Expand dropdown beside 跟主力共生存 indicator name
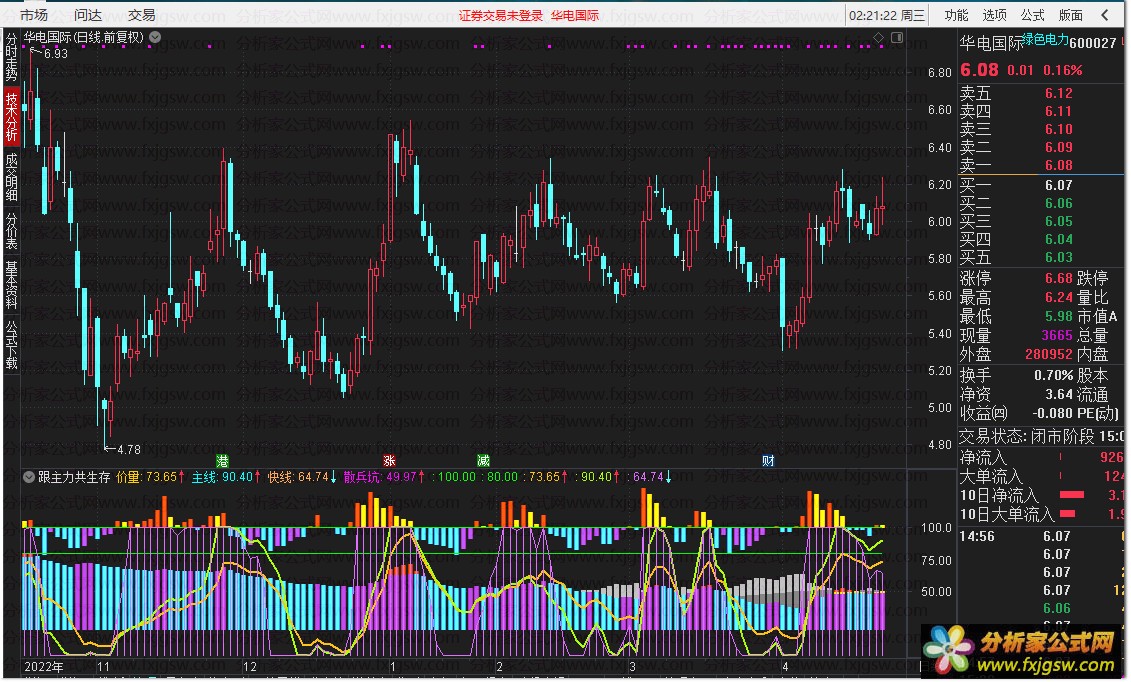 coord(29,477)
